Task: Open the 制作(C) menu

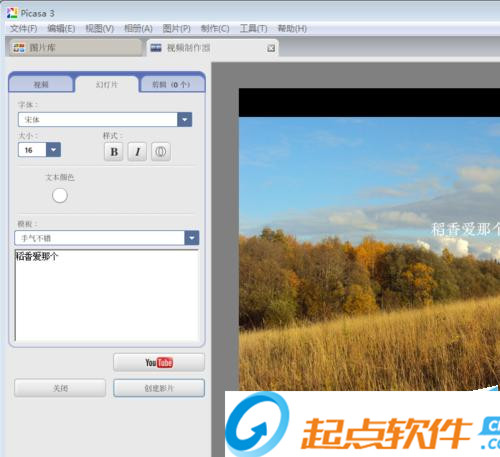Action: [215, 29]
